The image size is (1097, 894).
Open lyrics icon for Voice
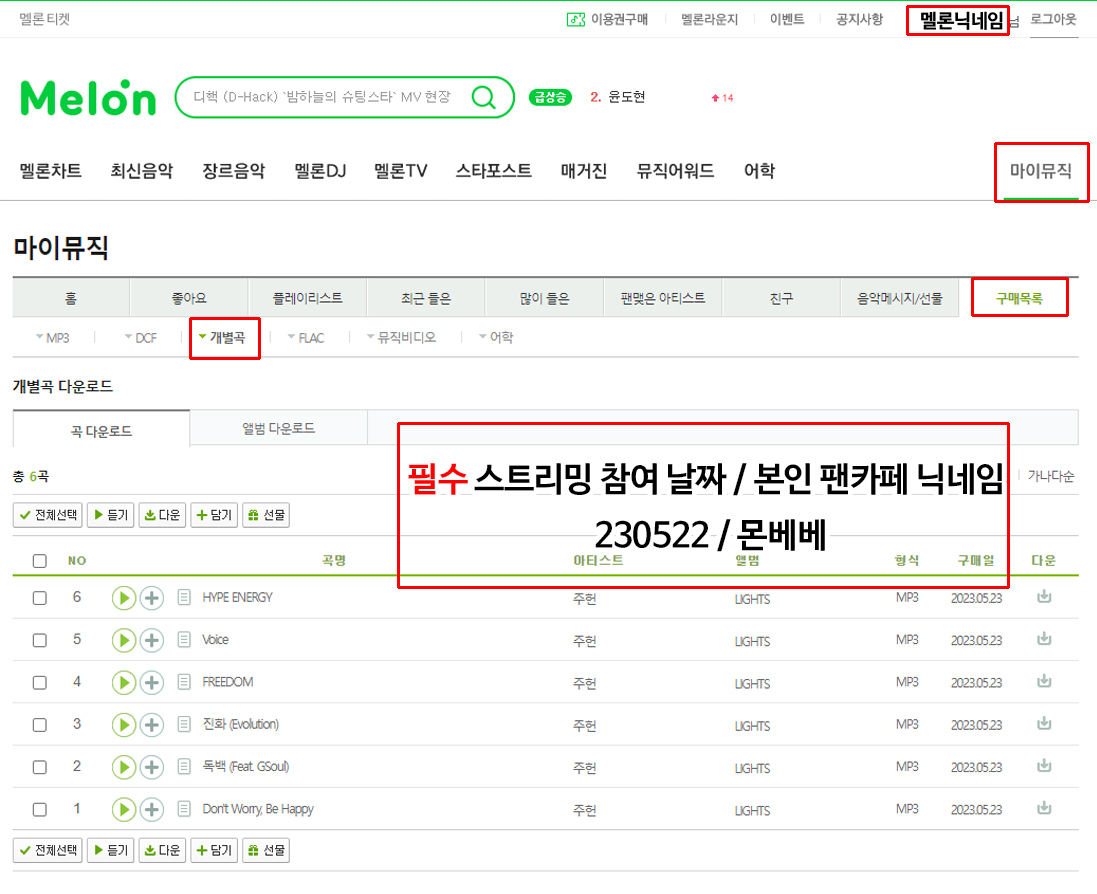184,639
